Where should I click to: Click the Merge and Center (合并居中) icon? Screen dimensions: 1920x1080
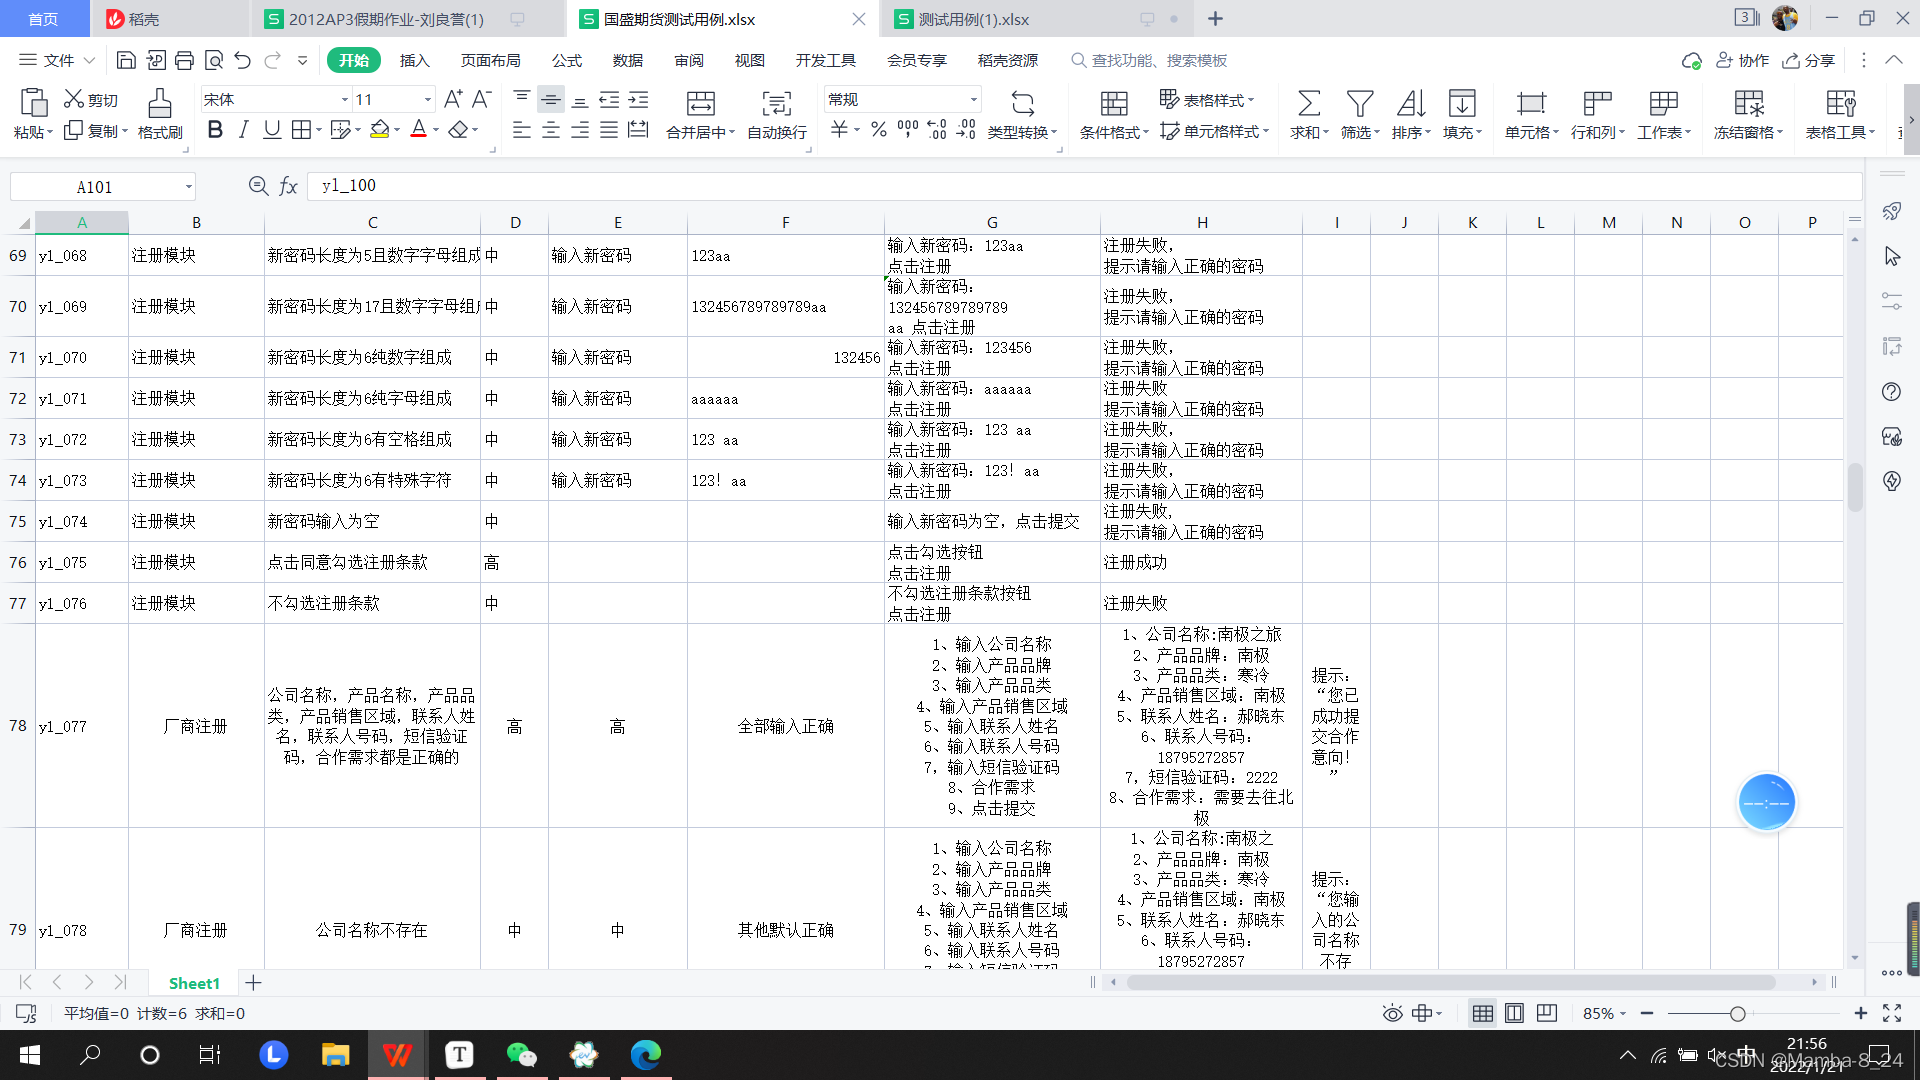point(700,103)
